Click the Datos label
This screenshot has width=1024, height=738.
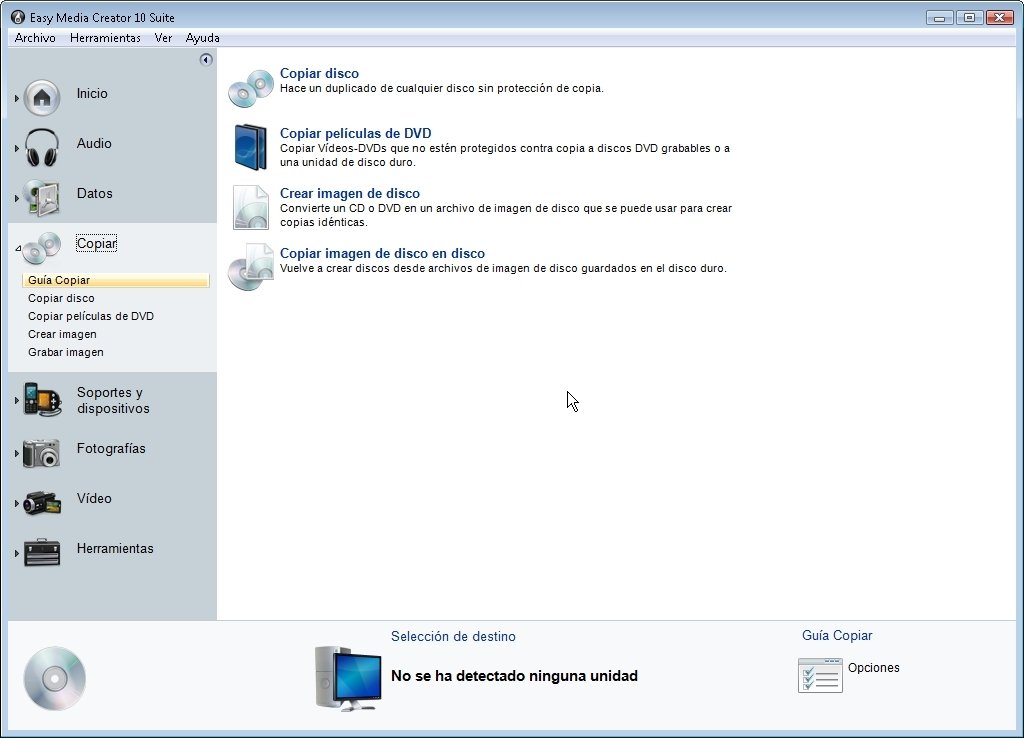95,193
